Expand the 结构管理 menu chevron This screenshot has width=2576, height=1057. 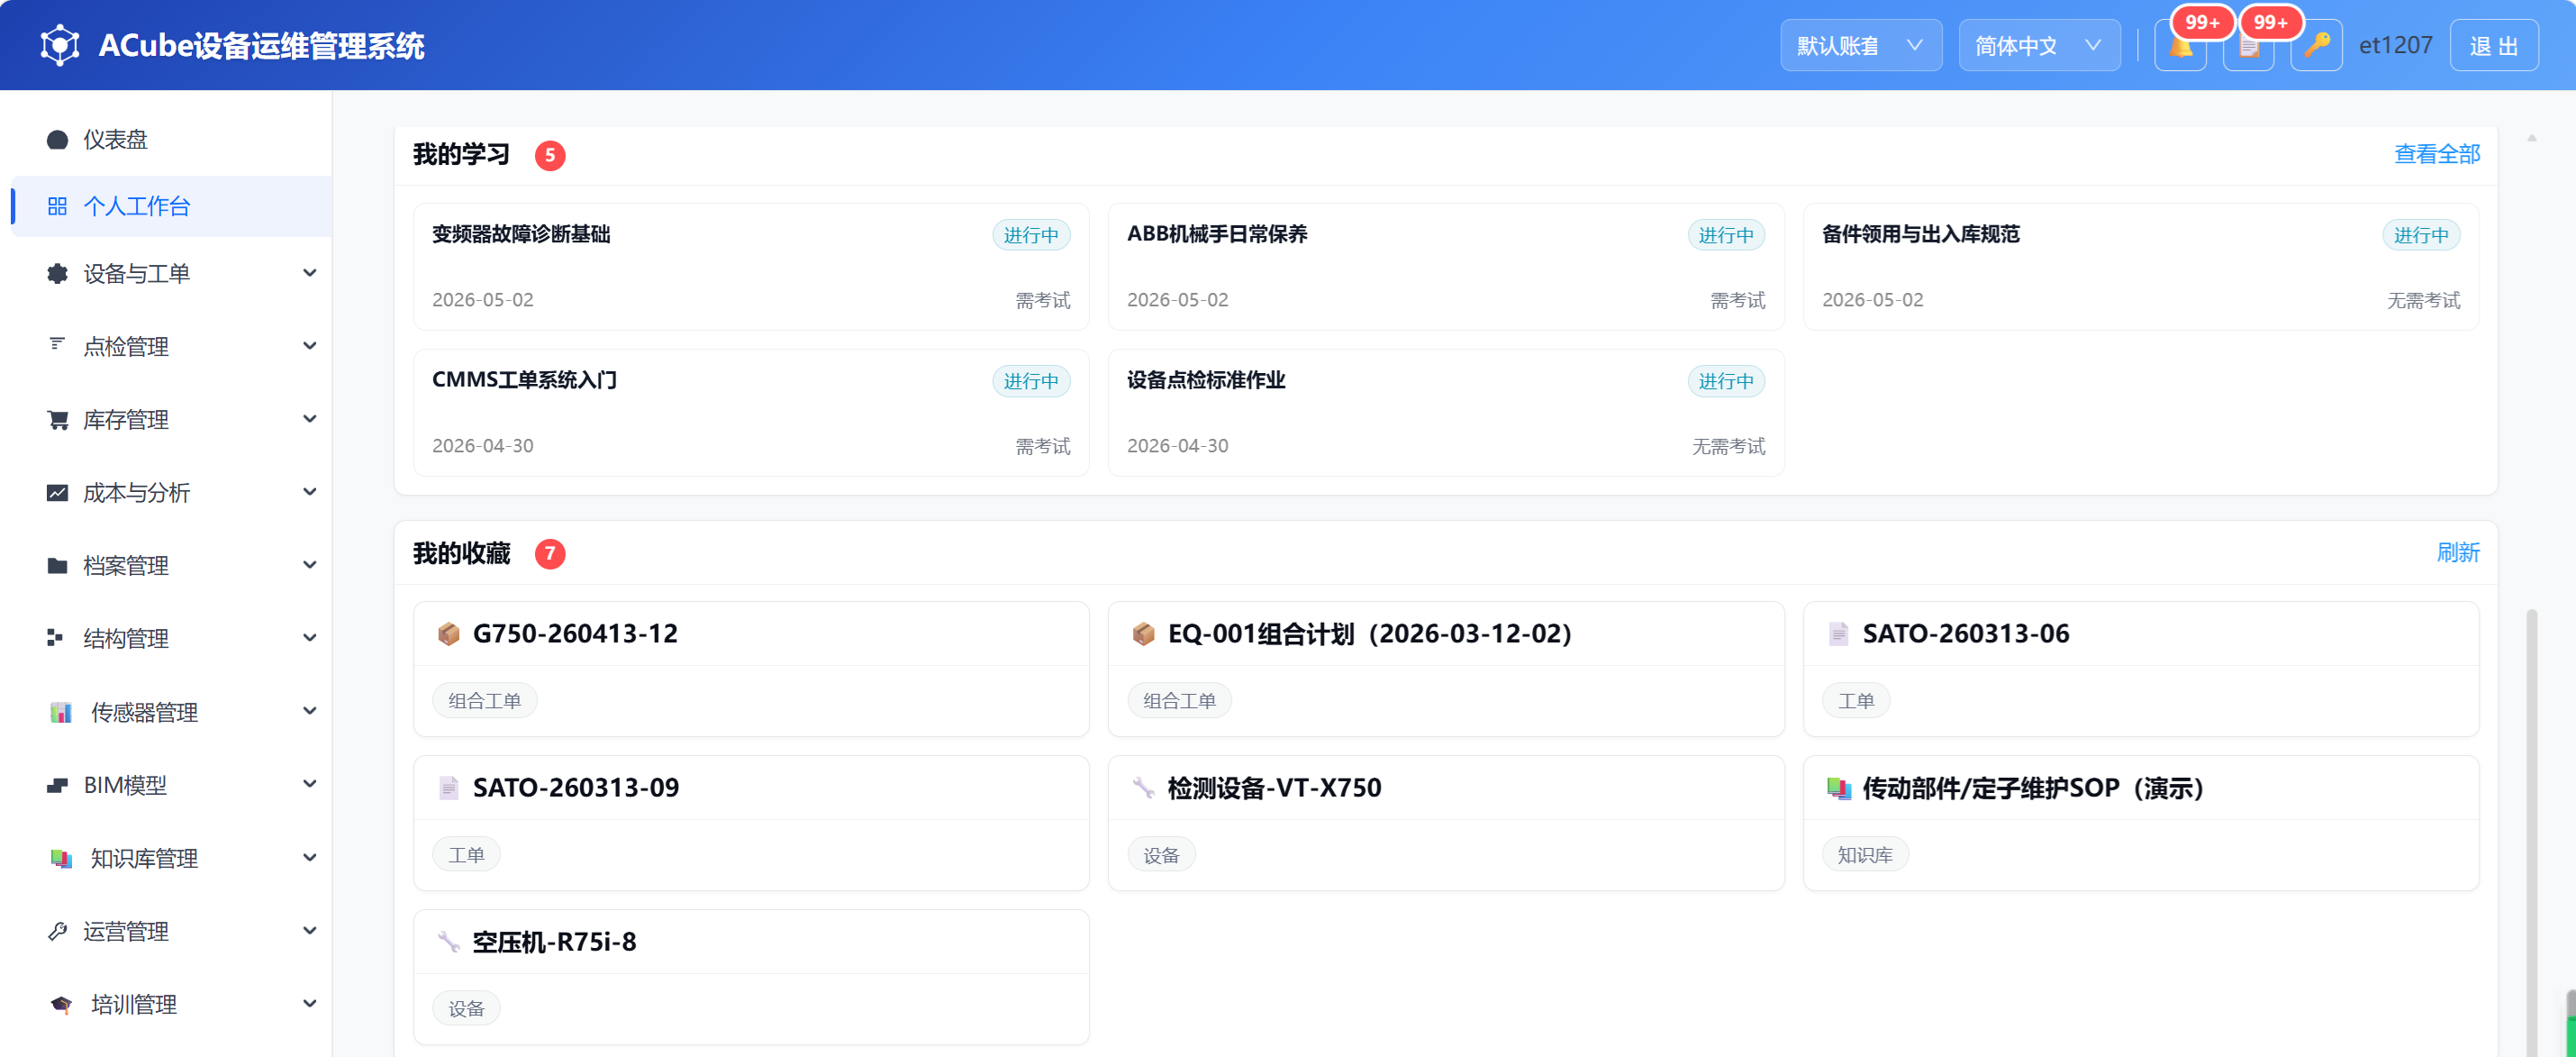tap(310, 638)
